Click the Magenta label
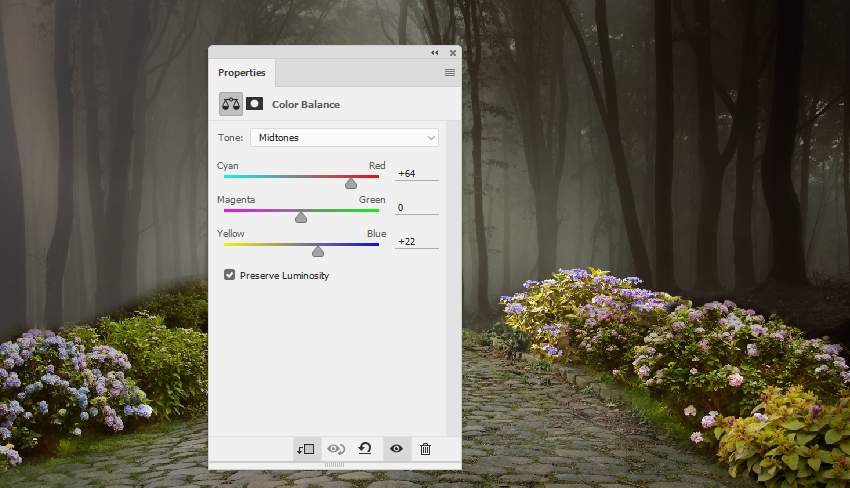Screen dimensions: 850x488 [236, 200]
